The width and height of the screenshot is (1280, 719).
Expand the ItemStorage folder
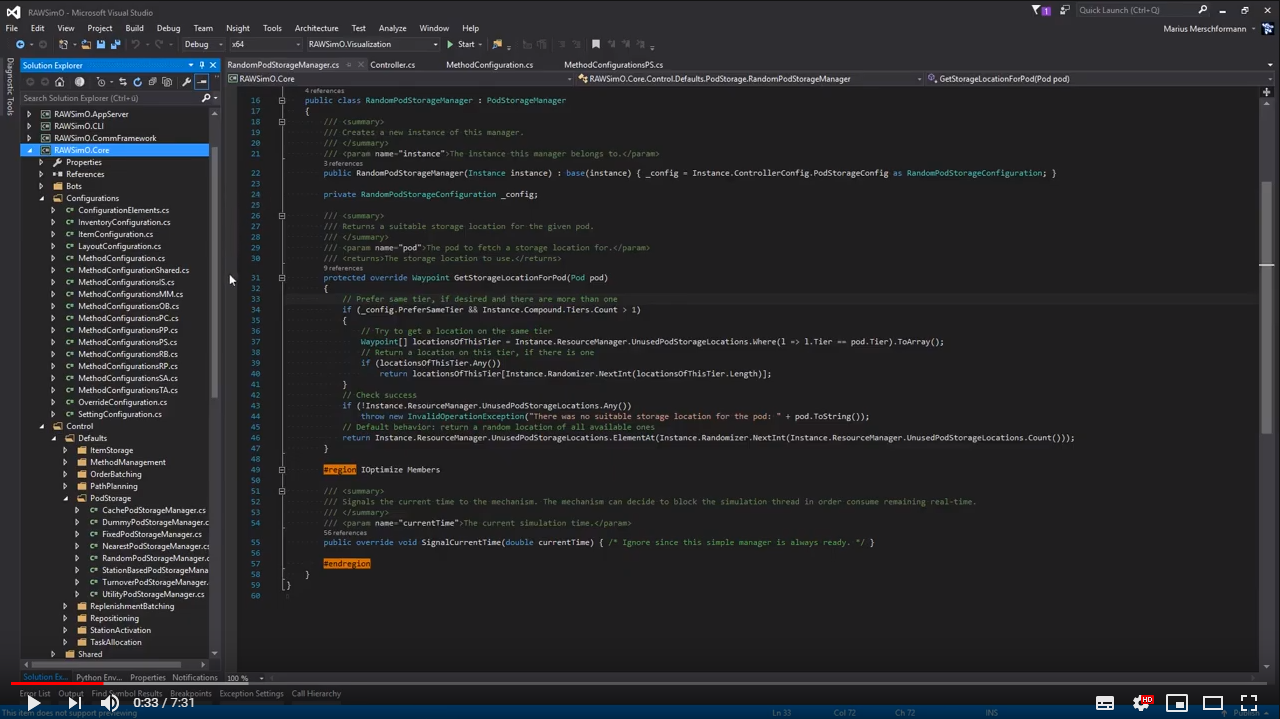tap(65, 450)
